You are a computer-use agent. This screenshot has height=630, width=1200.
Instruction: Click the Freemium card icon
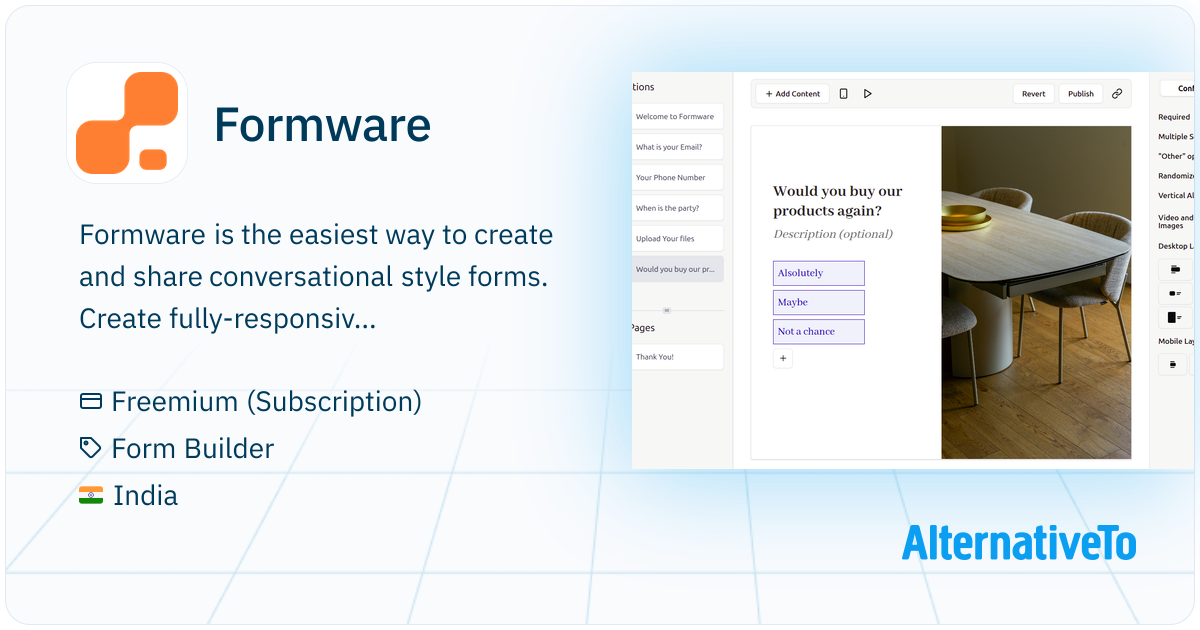(x=91, y=401)
